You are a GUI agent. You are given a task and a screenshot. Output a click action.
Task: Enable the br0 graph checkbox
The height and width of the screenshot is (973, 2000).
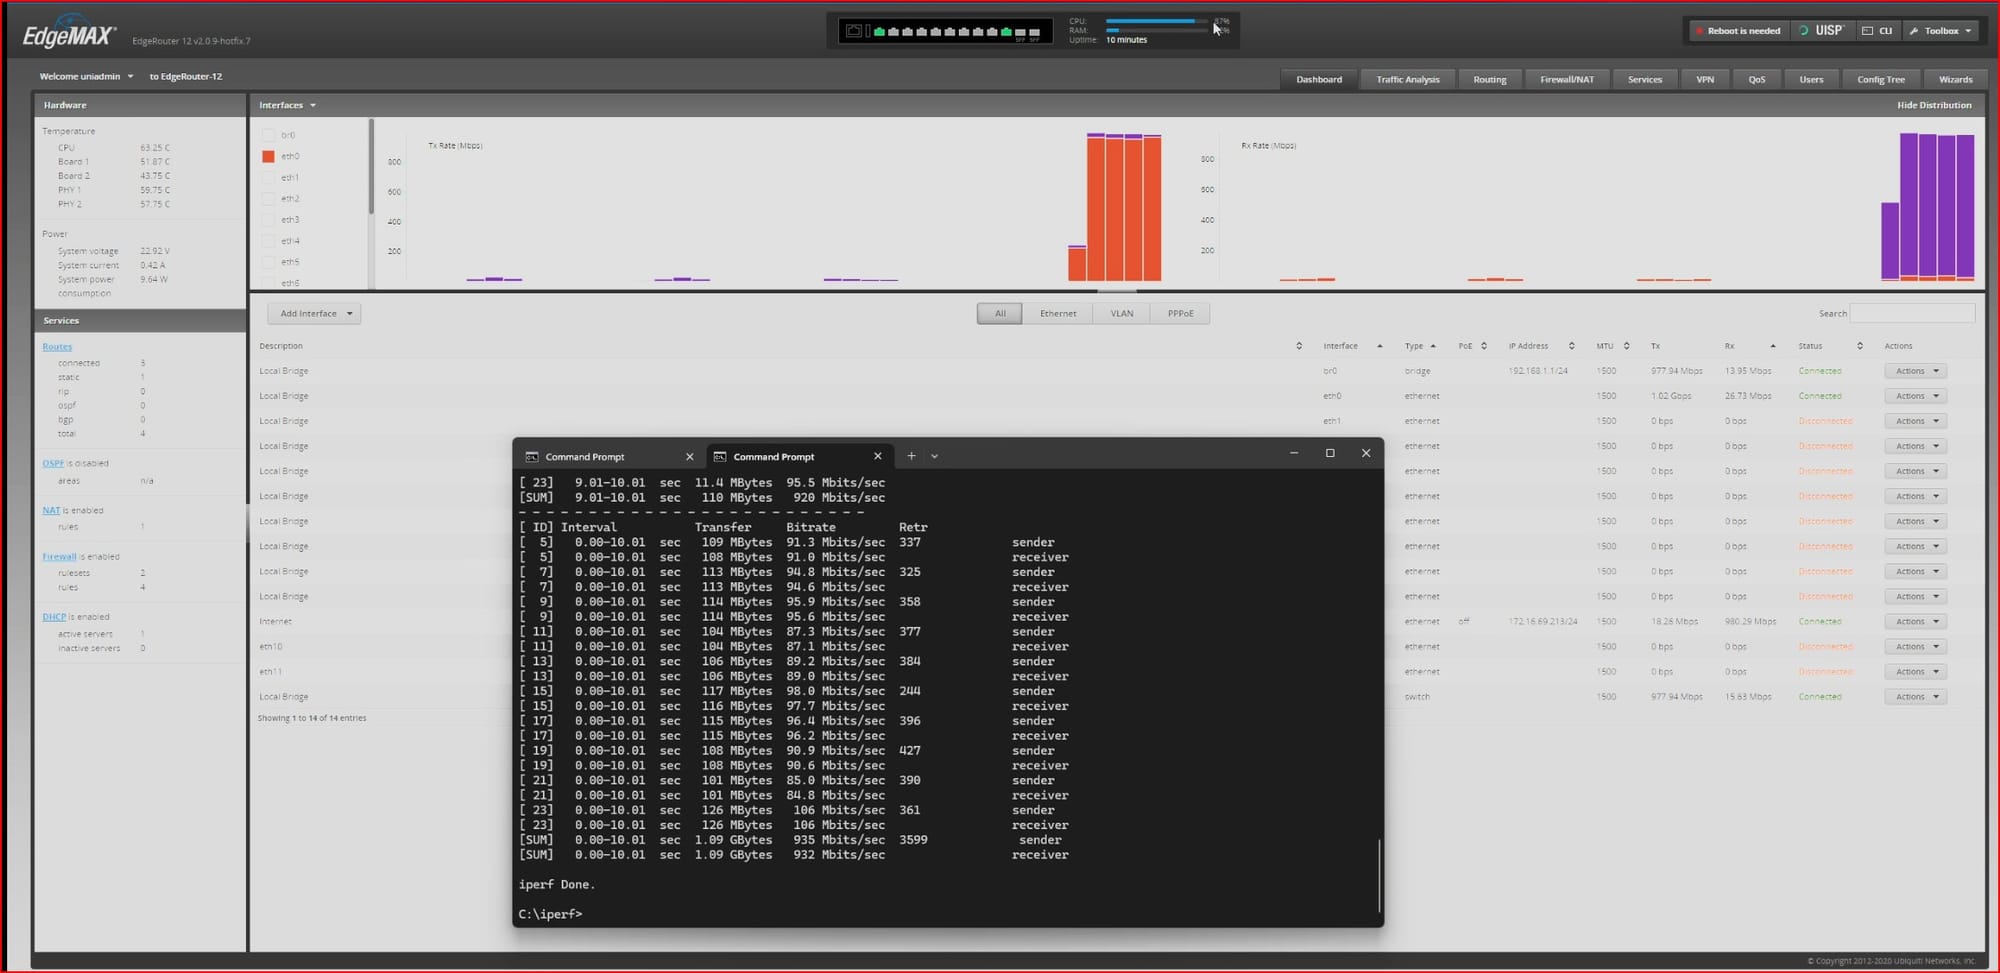click(x=268, y=134)
